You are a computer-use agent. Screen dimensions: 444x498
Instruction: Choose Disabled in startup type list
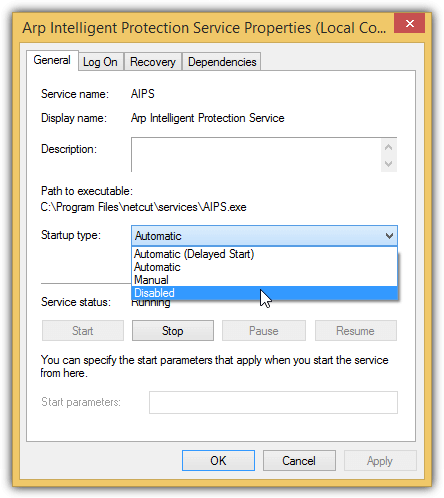point(265,293)
